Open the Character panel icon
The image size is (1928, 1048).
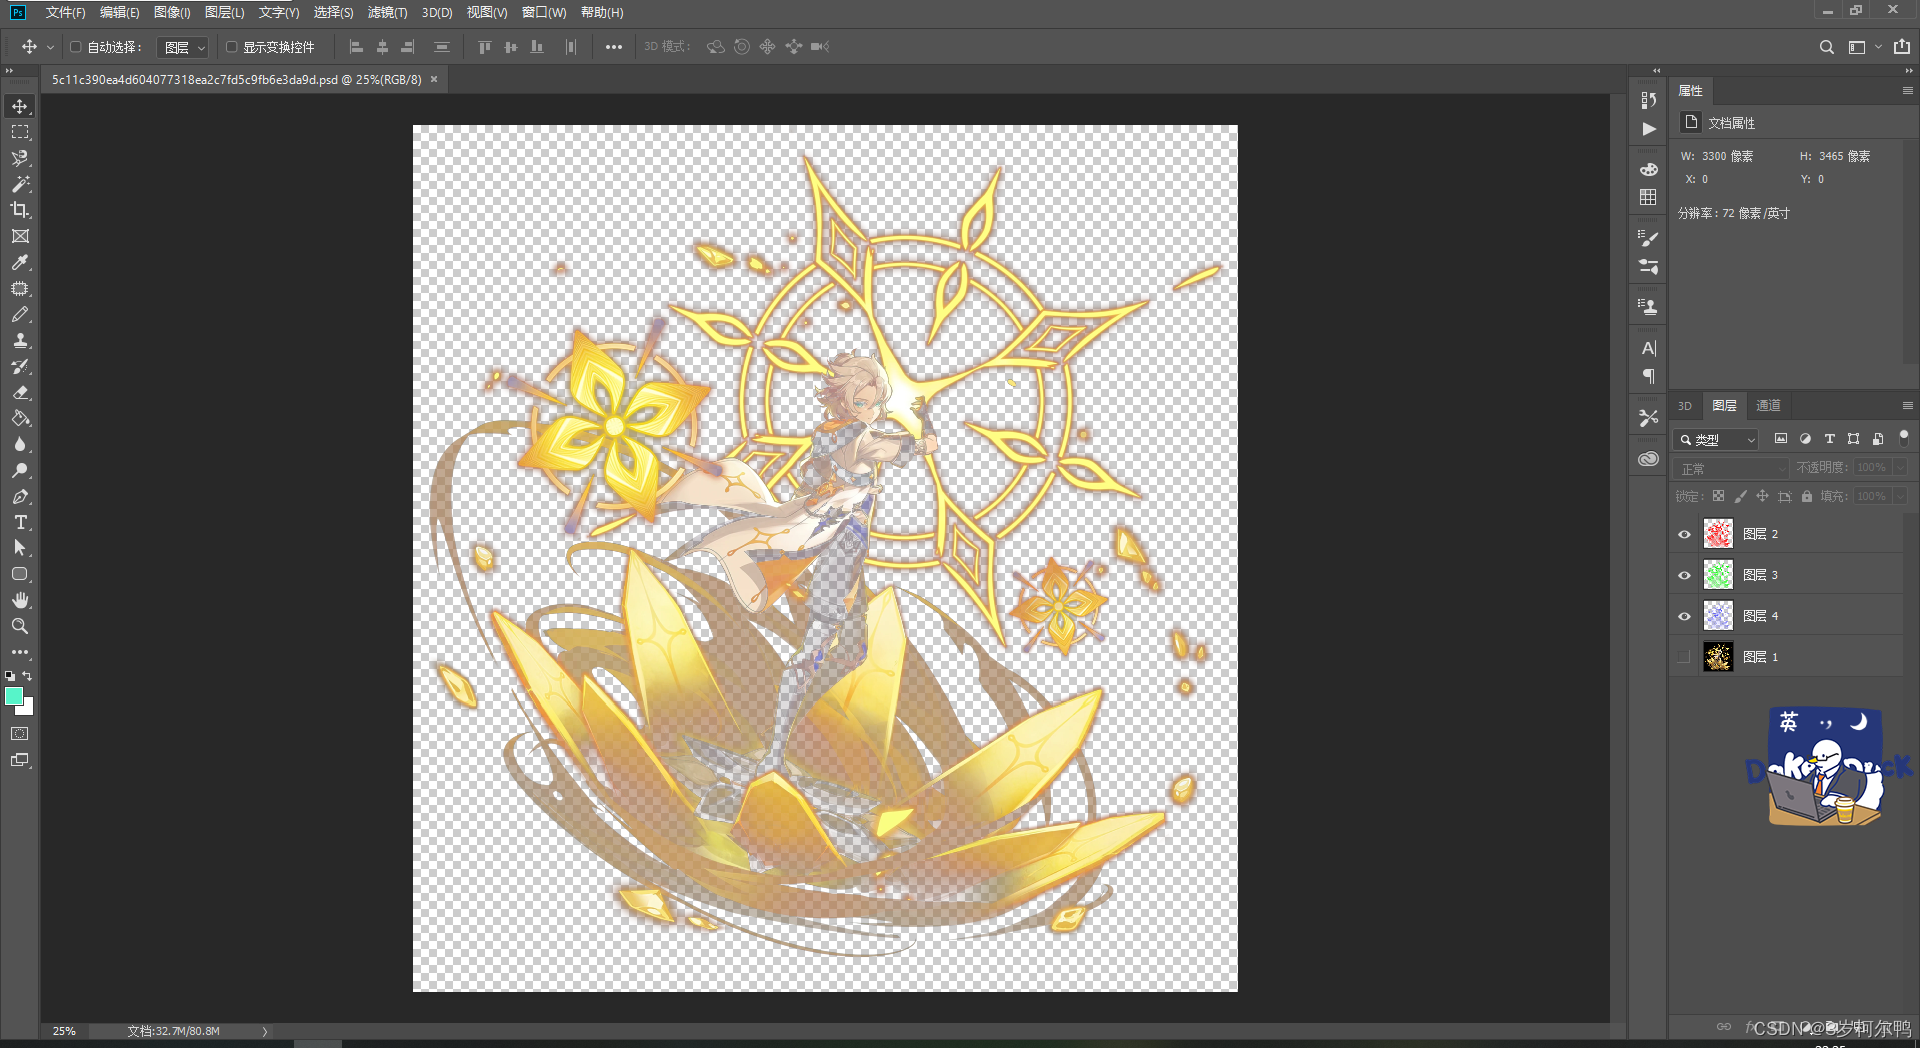tap(1649, 348)
